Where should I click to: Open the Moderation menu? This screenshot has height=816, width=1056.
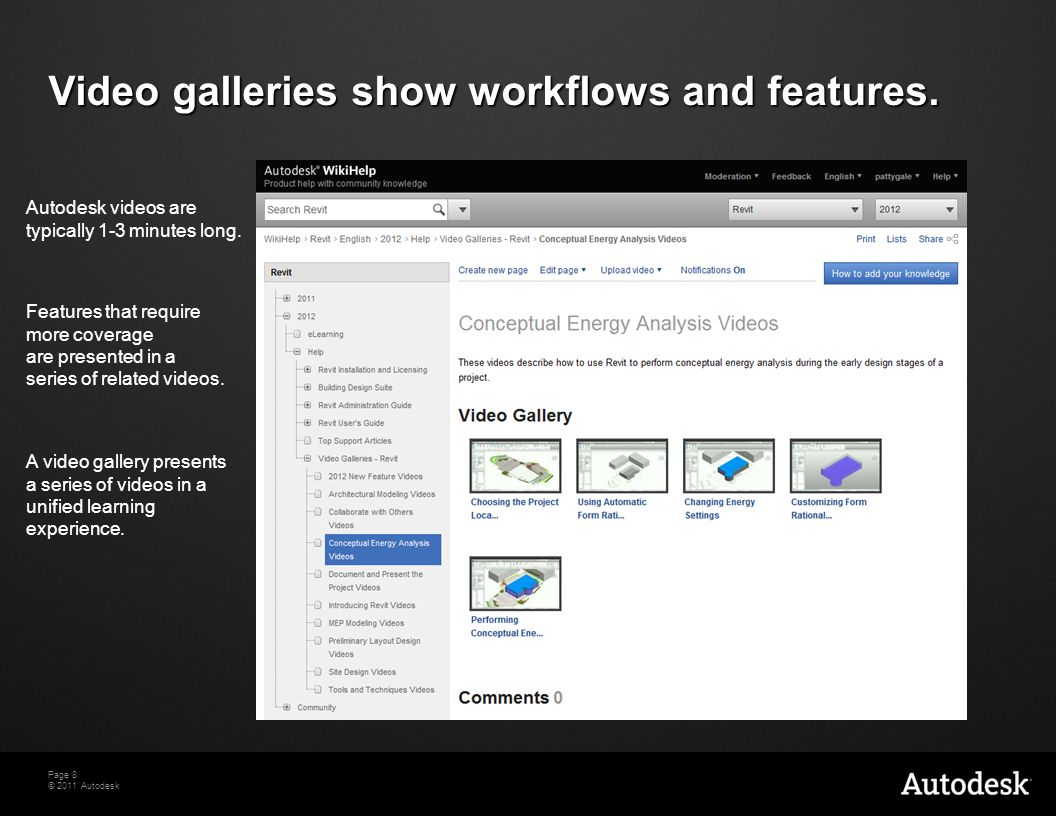tap(731, 176)
